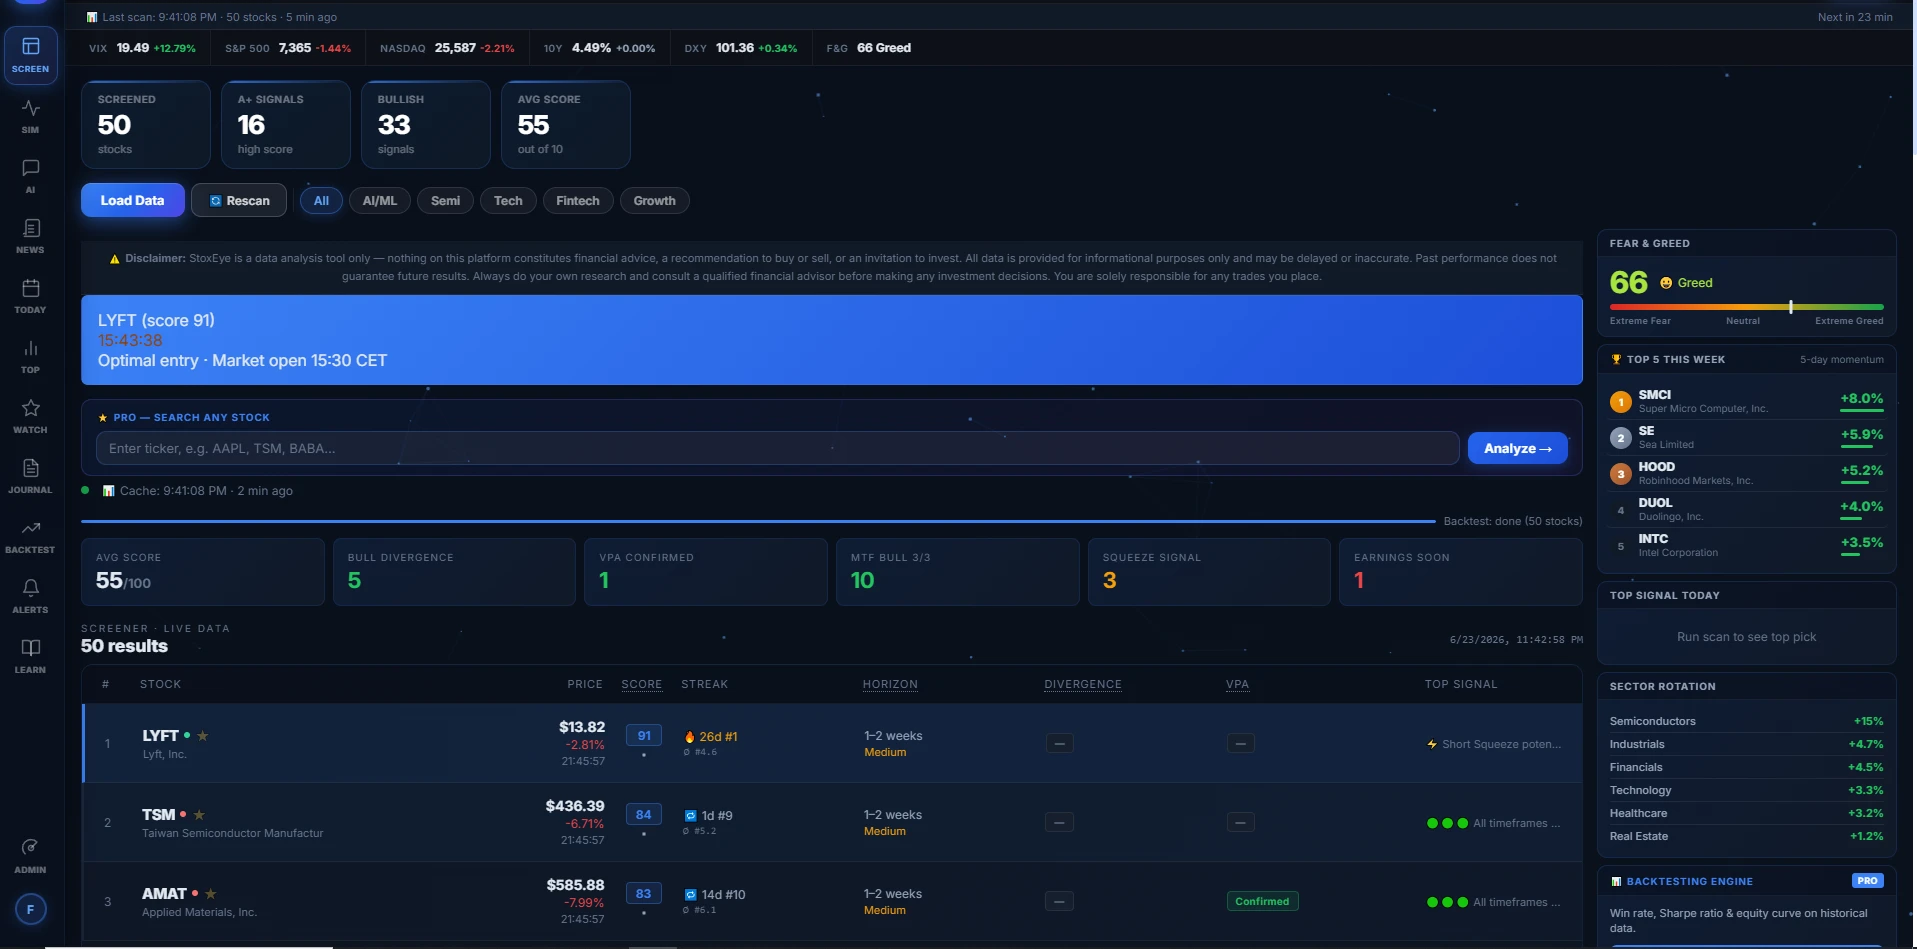Viewport: 1917px width, 949px height.
Task: Open the MTF Bull 3/3 stat card
Action: (x=957, y=572)
